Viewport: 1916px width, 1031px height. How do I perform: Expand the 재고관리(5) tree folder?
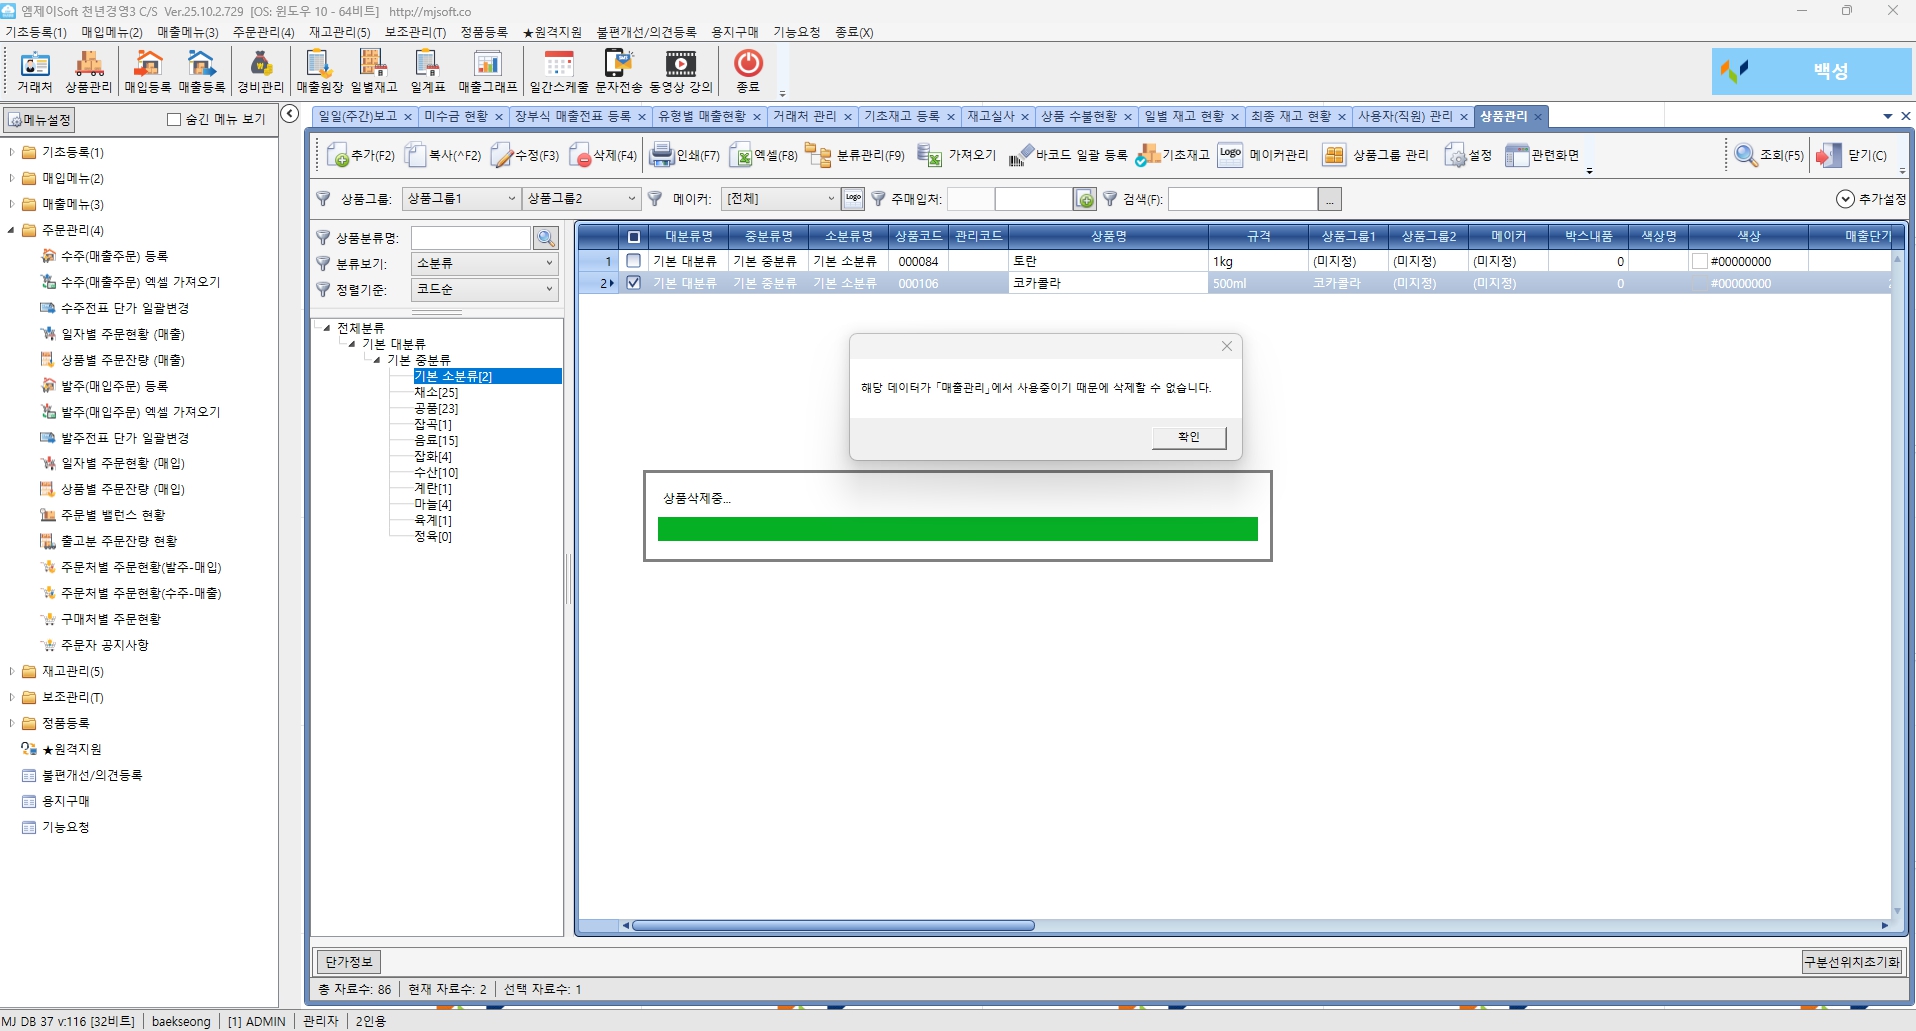point(12,671)
